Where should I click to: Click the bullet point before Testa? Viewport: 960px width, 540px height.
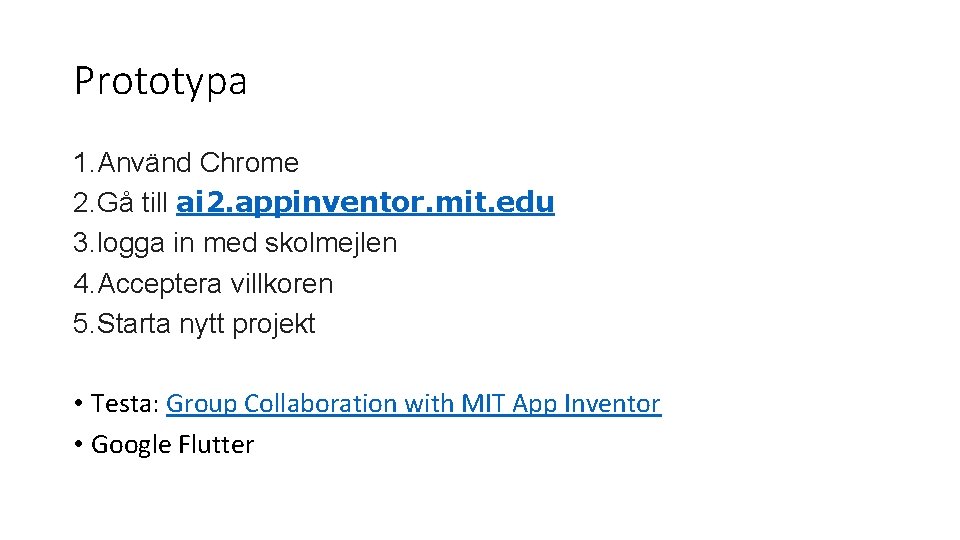pos(78,404)
